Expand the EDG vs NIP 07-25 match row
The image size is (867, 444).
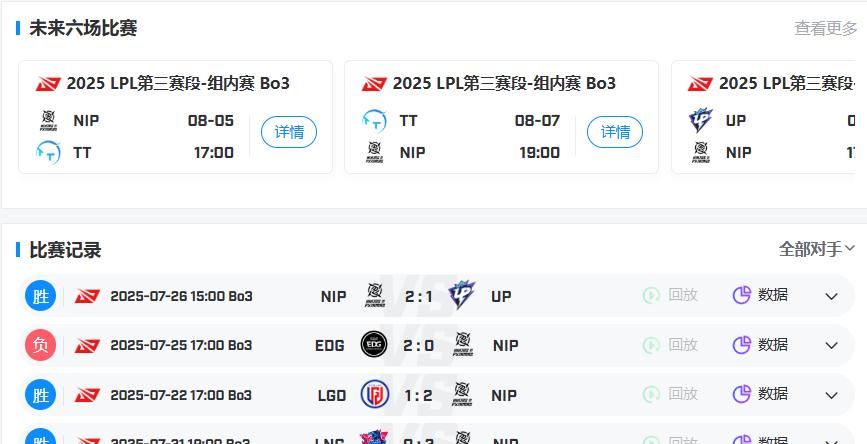(x=832, y=346)
